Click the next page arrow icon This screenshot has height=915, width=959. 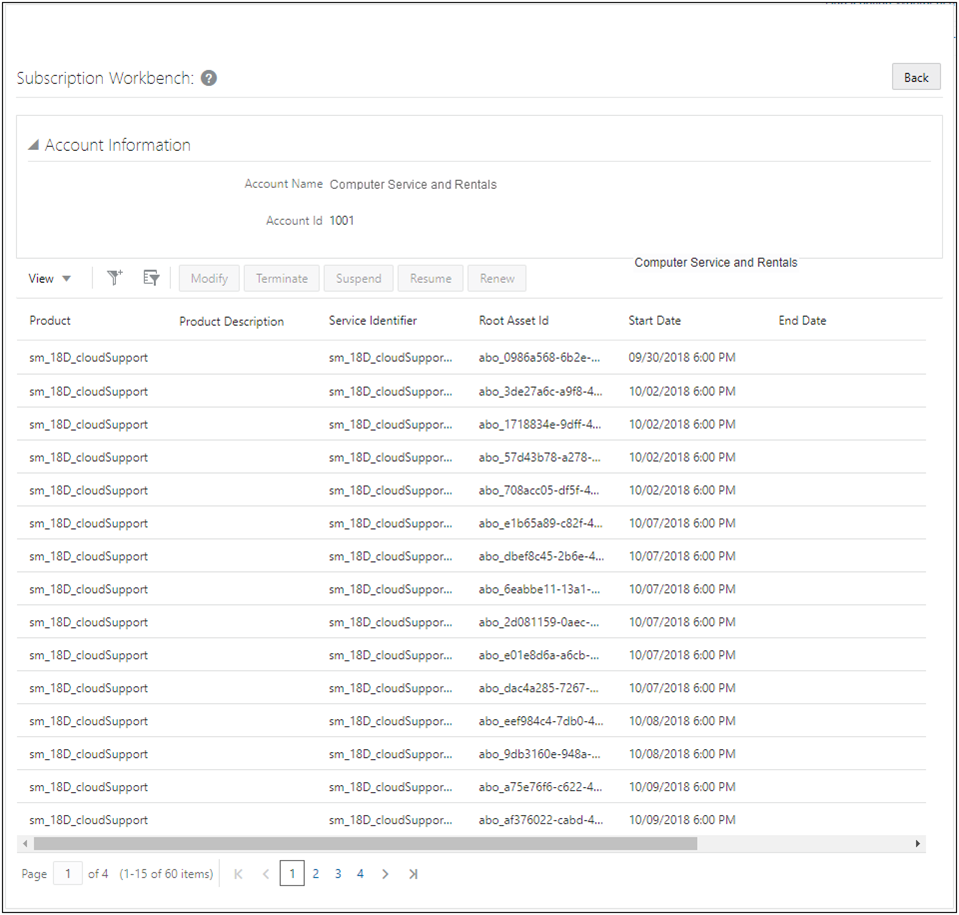(385, 873)
